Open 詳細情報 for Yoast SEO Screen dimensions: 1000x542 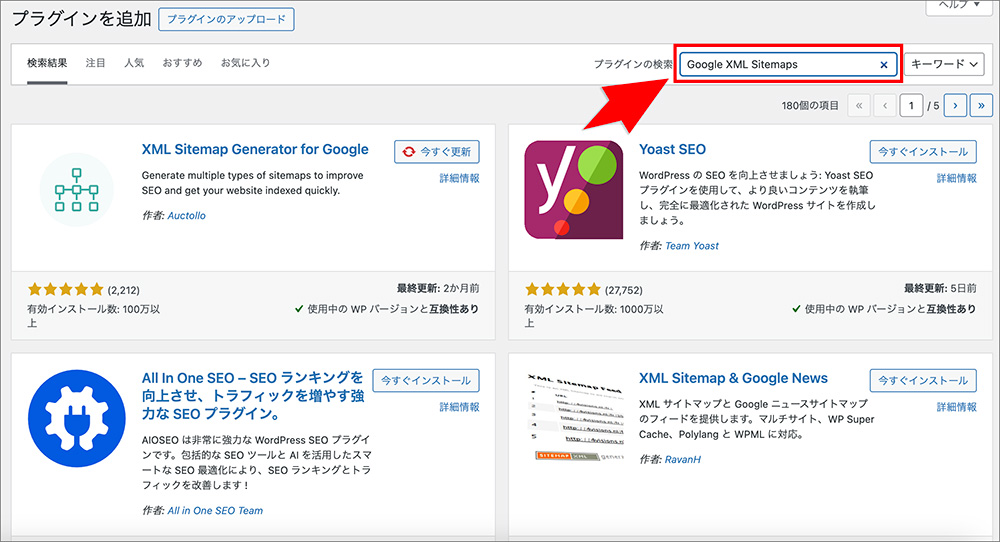click(x=957, y=179)
